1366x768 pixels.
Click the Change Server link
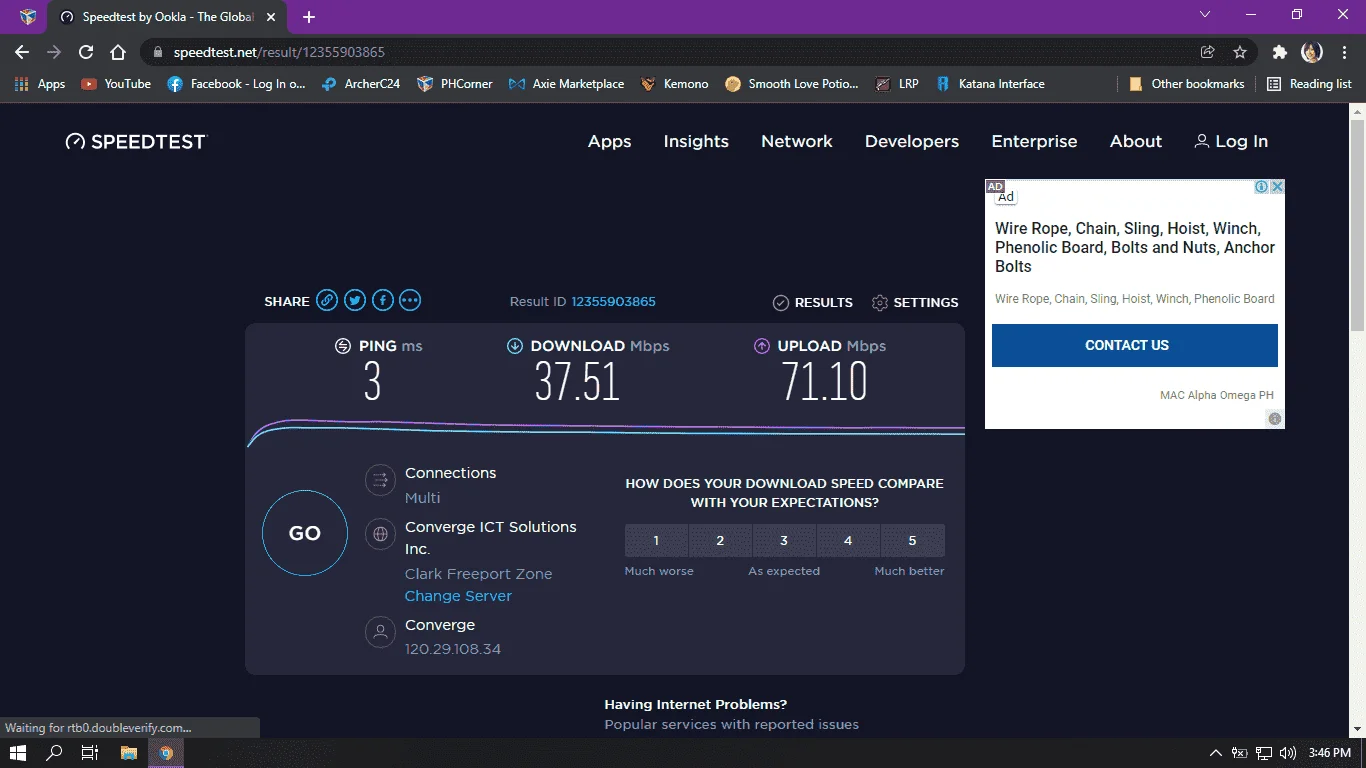pos(458,596)
